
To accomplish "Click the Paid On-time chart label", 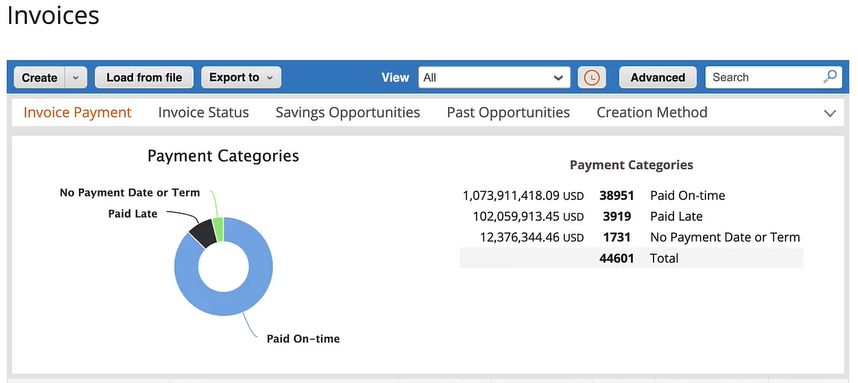I will (x=303, y=339).
